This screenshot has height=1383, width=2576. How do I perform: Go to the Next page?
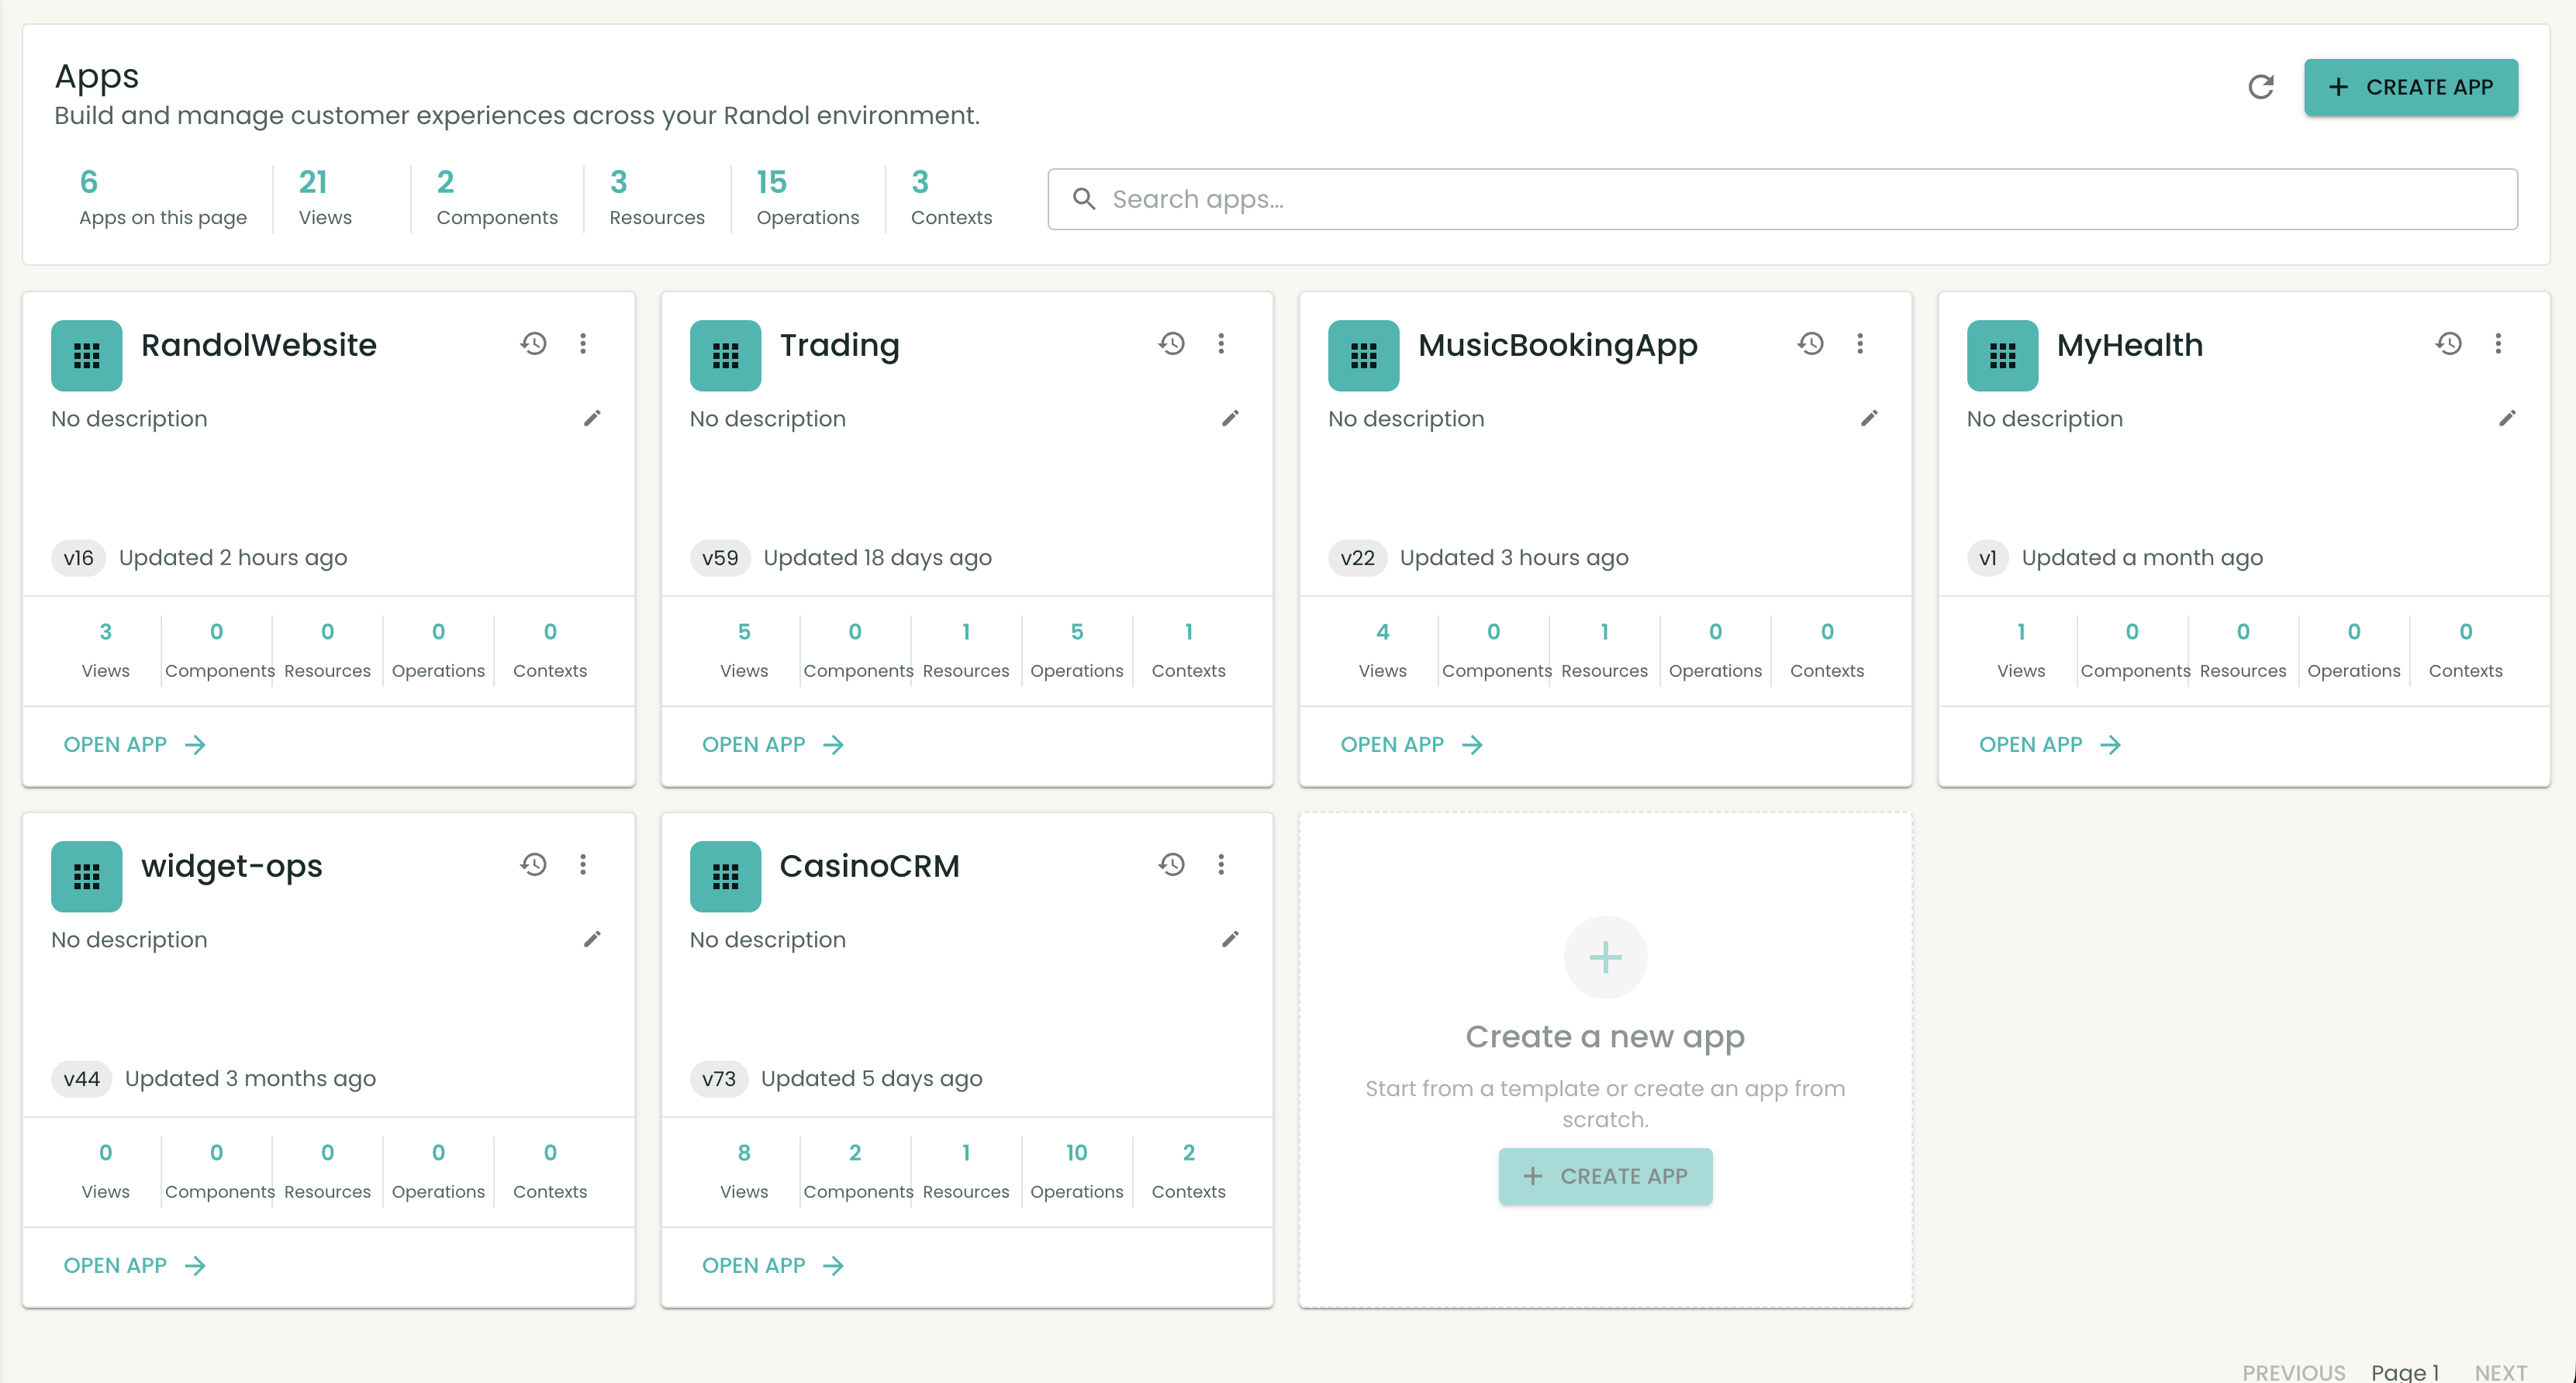pos(2501,1372)
